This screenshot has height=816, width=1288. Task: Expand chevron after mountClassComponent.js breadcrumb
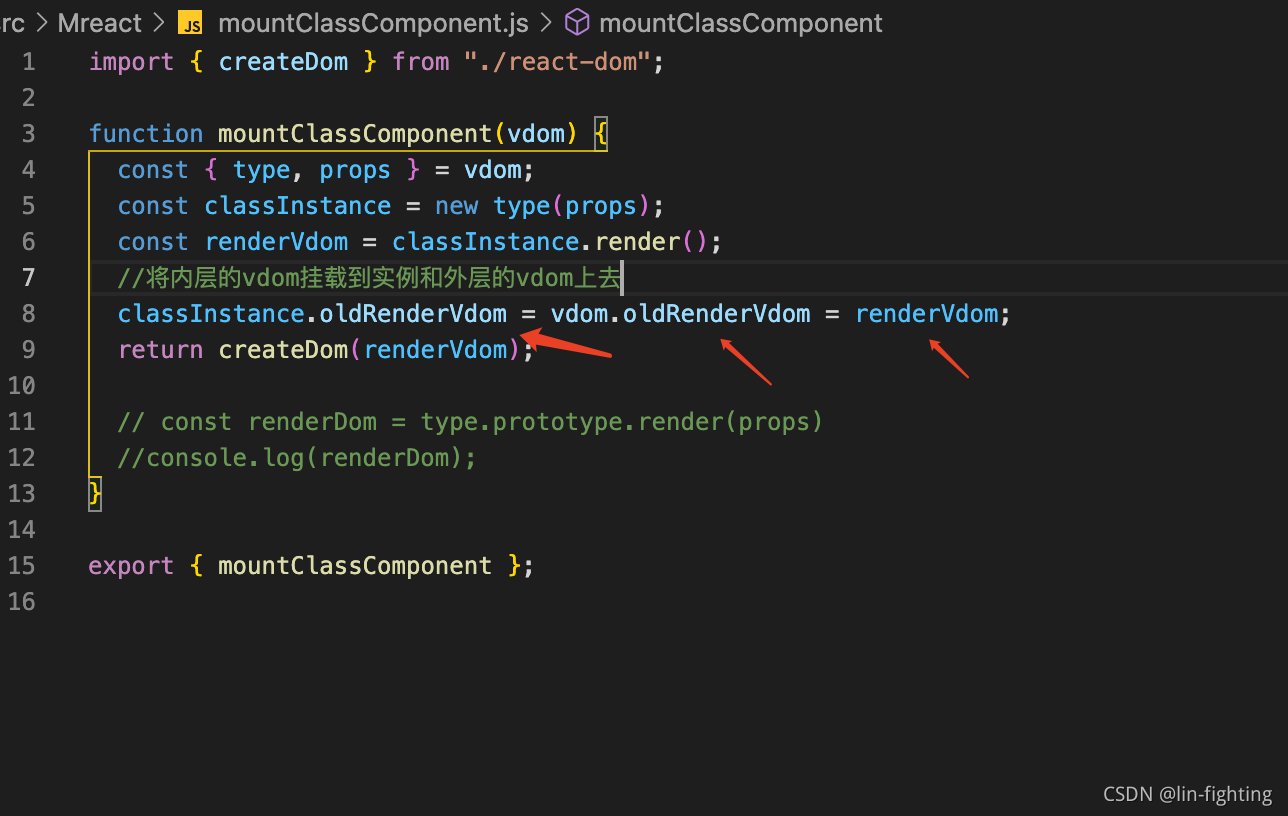click(x=546, y=22)
